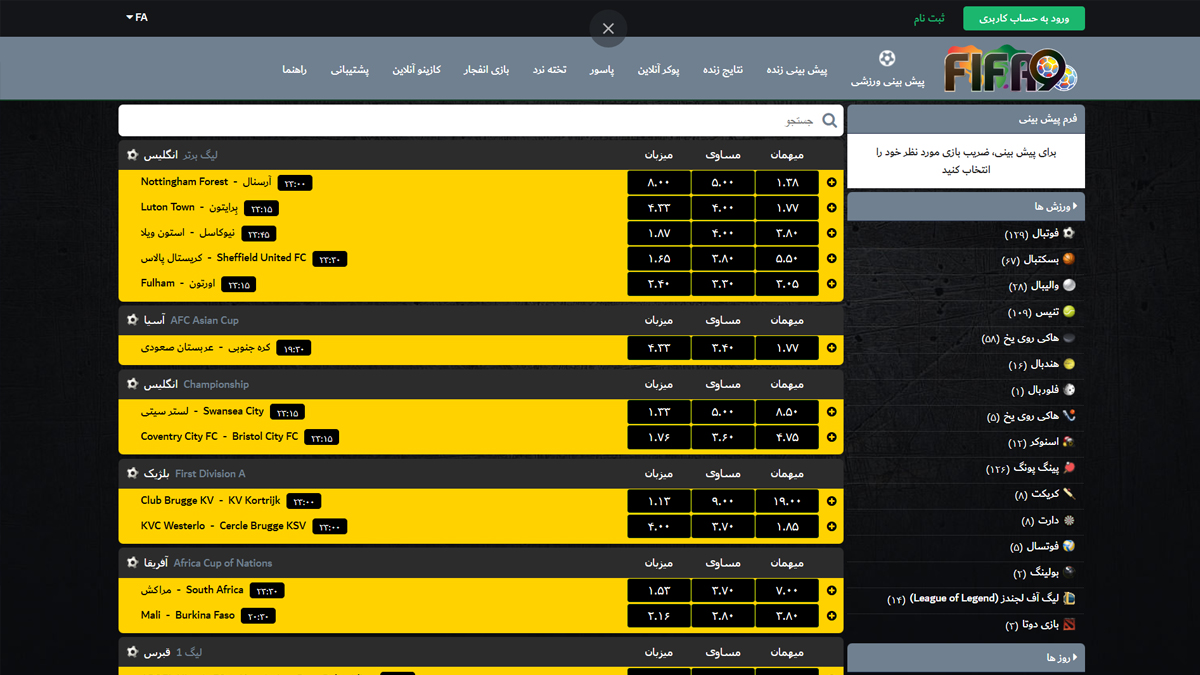The image size is (1200, 675).
Task: Click the ball icon beside AFC Asian Cup
Action: pos(132,320)
